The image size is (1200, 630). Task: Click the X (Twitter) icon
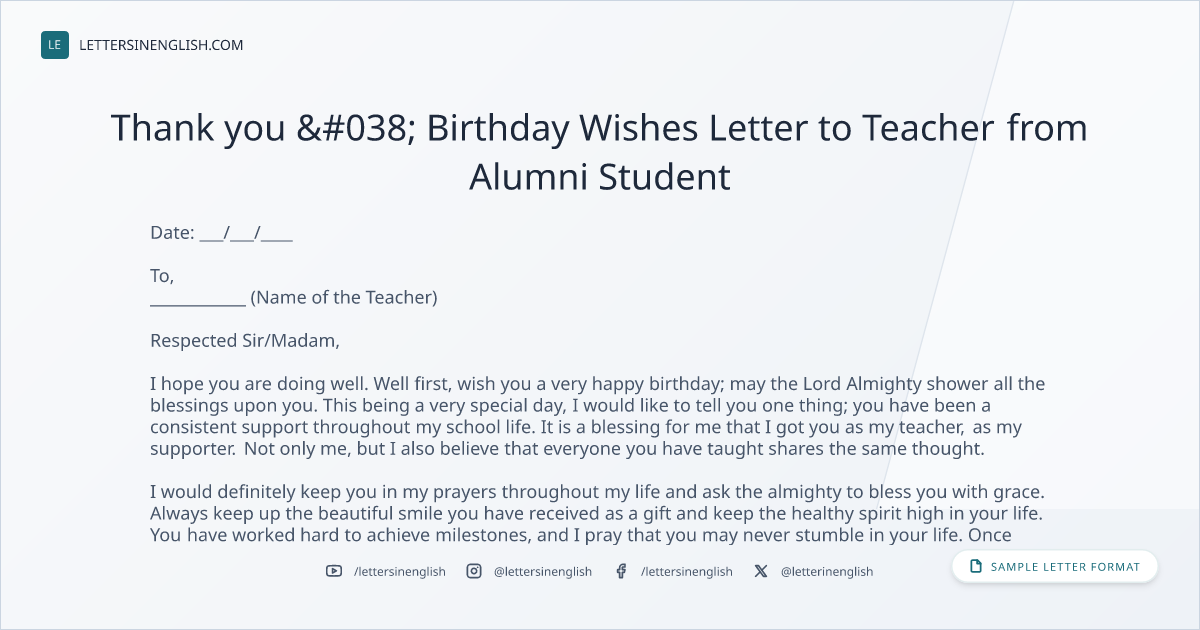[761, 571]
